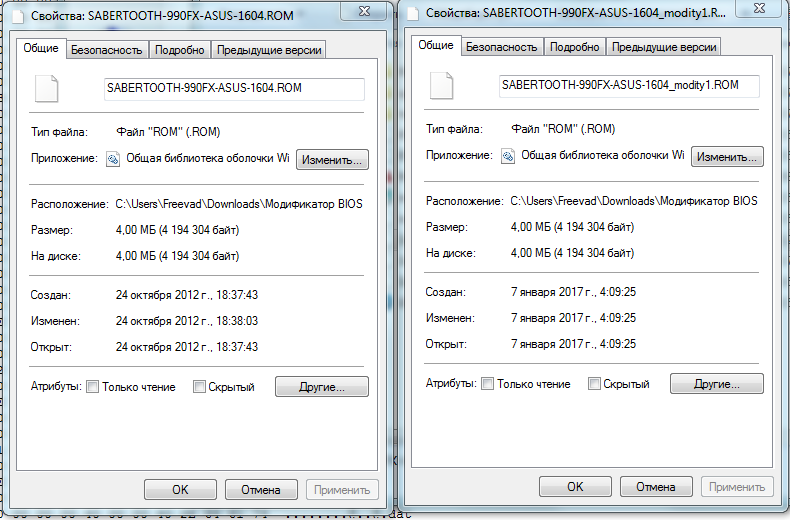
Task: Close the modity1.ROM properties window
Action: tap(760, 8)
